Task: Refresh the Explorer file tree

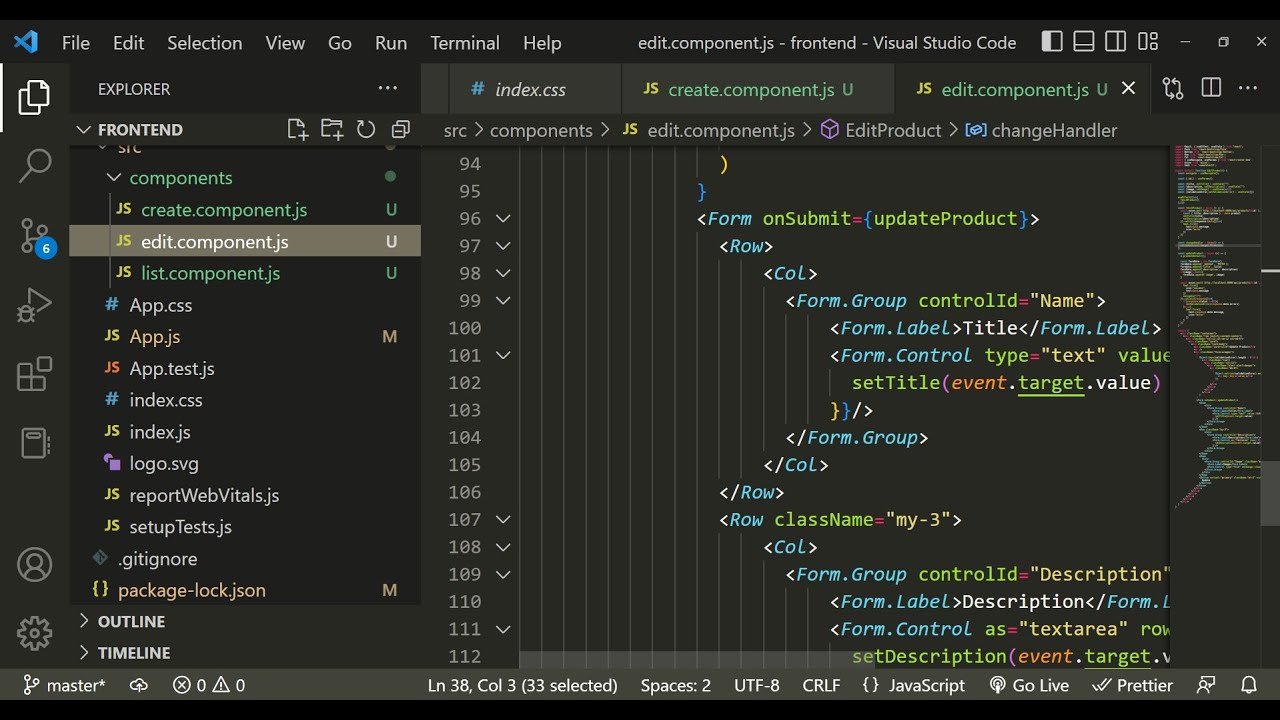Action: click(366, 129)
